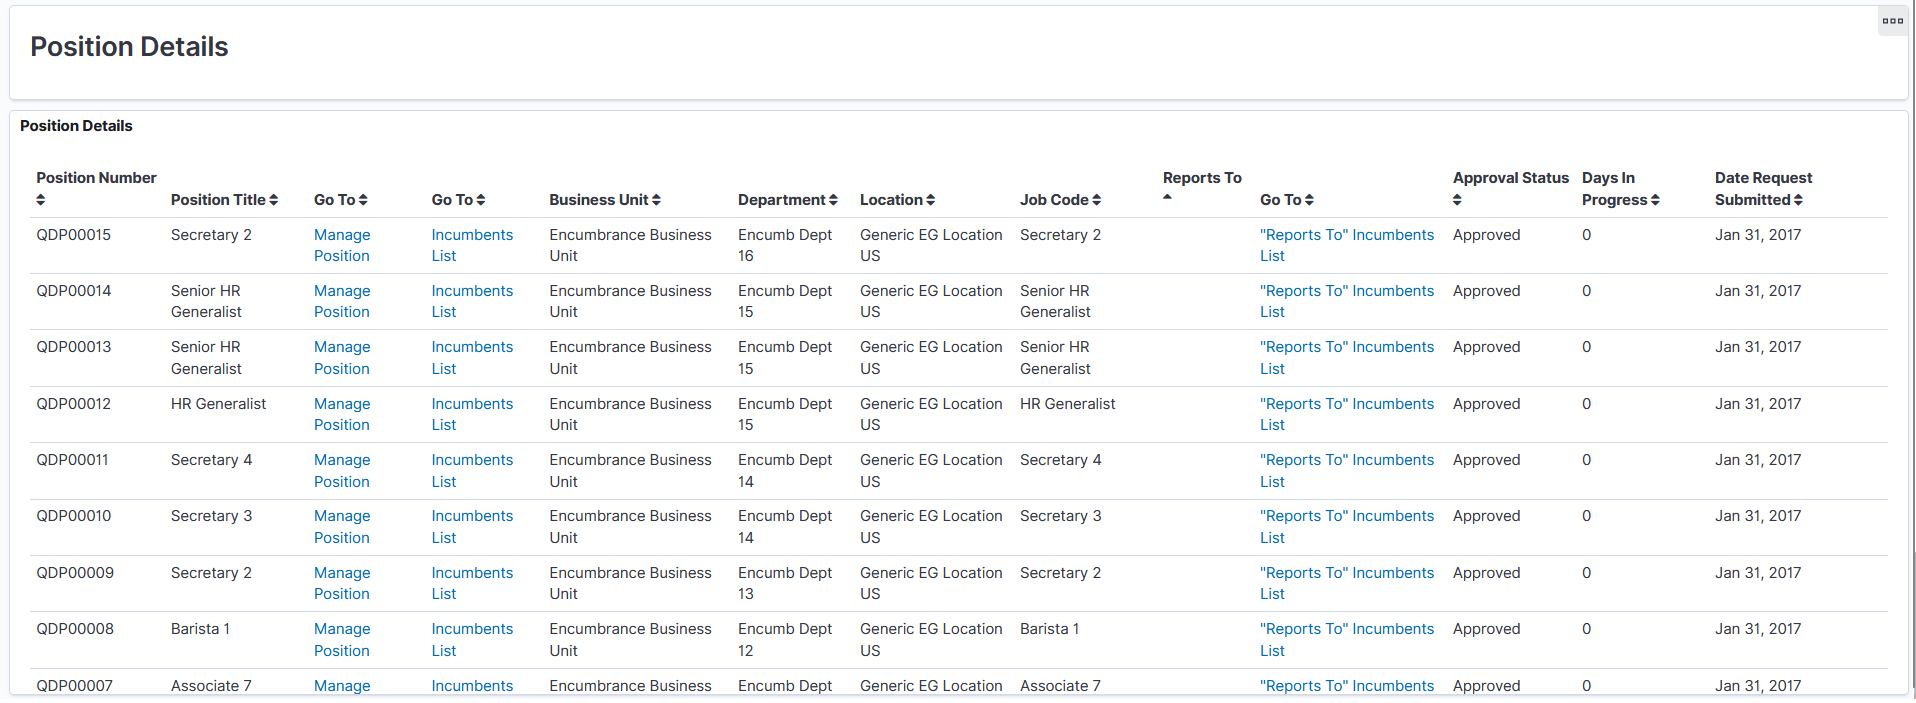Open "Reports To" Incumbents List for QDP00015
This screenshot has width=1916, height=703.
coord(1347,245)
